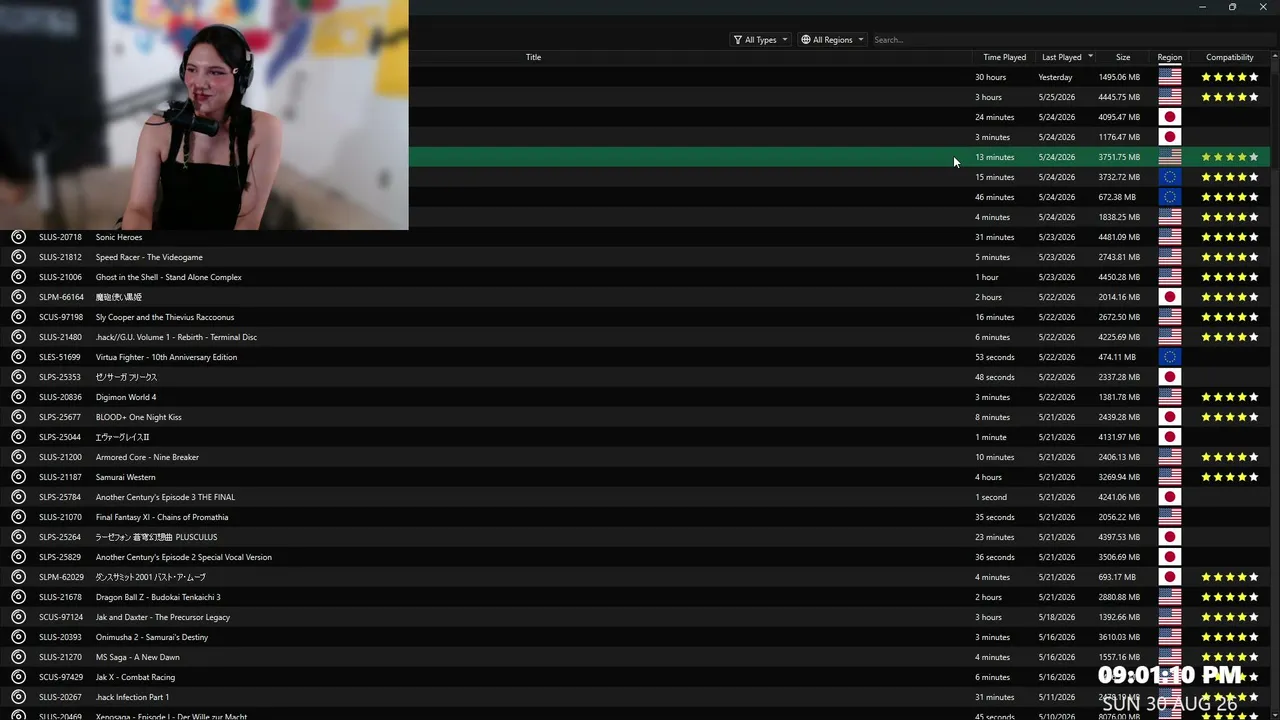The image size is (1280, 720).
Task: Select Sly Cooper and the Thievius Raccoonus
Action: tap(165, 317)
